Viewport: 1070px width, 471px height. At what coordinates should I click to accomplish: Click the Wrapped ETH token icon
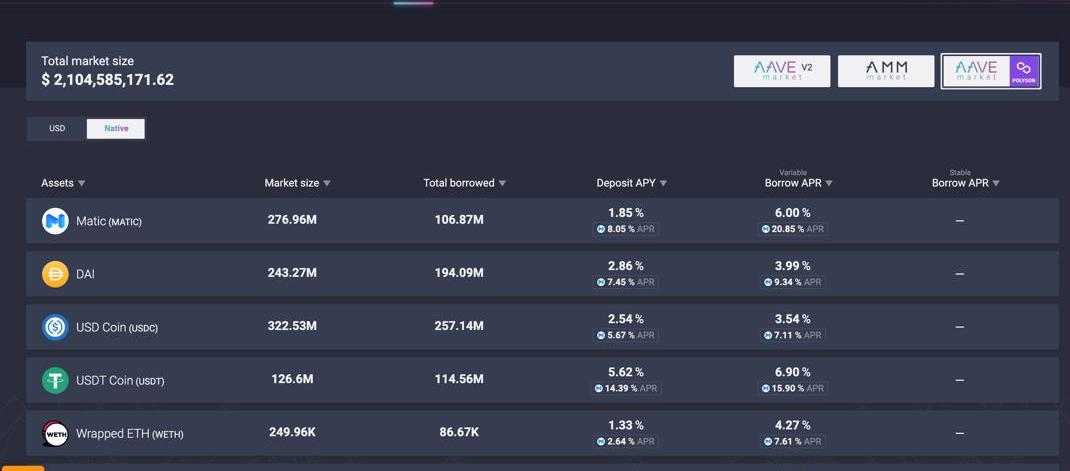pos(55,433)
